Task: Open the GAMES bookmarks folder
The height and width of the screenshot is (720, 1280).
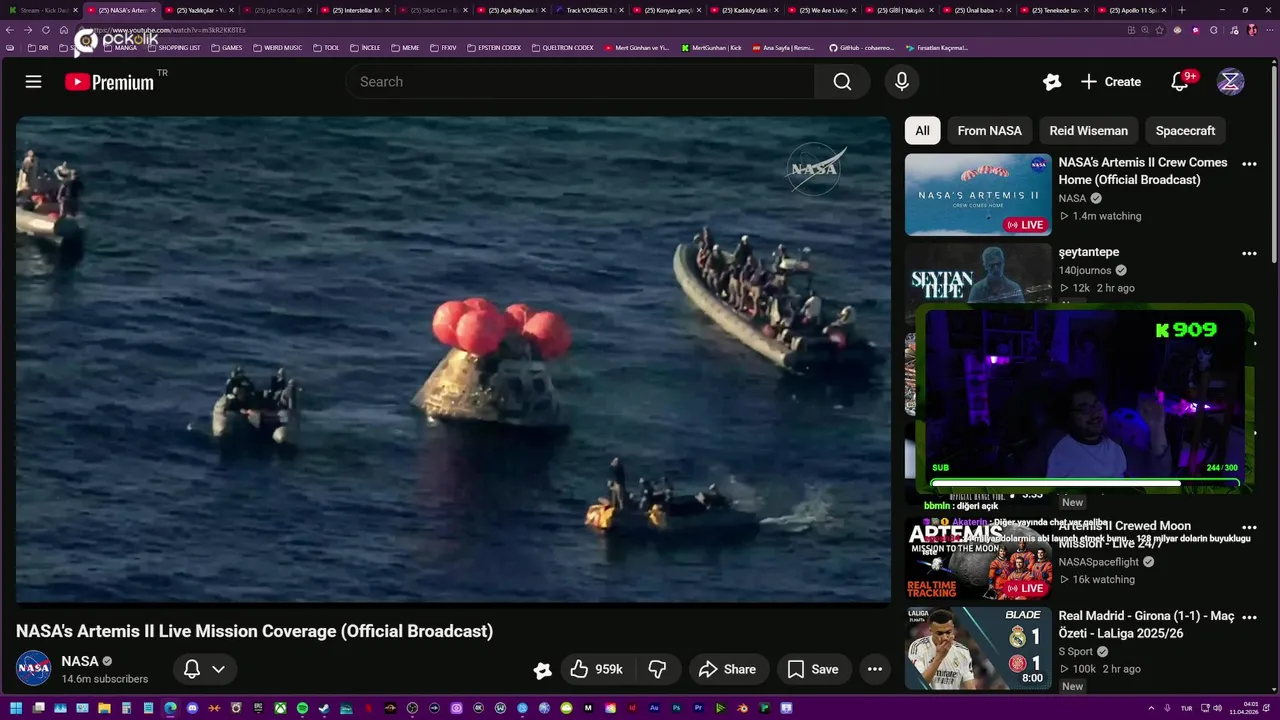Action: point(225,48)
